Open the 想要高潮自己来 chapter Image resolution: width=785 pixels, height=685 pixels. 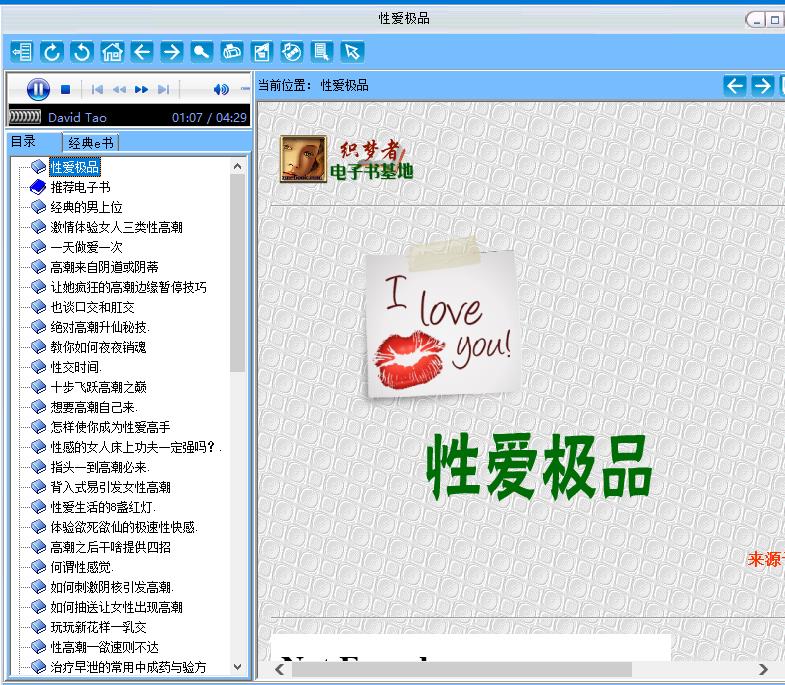click(x=94, y=407)
